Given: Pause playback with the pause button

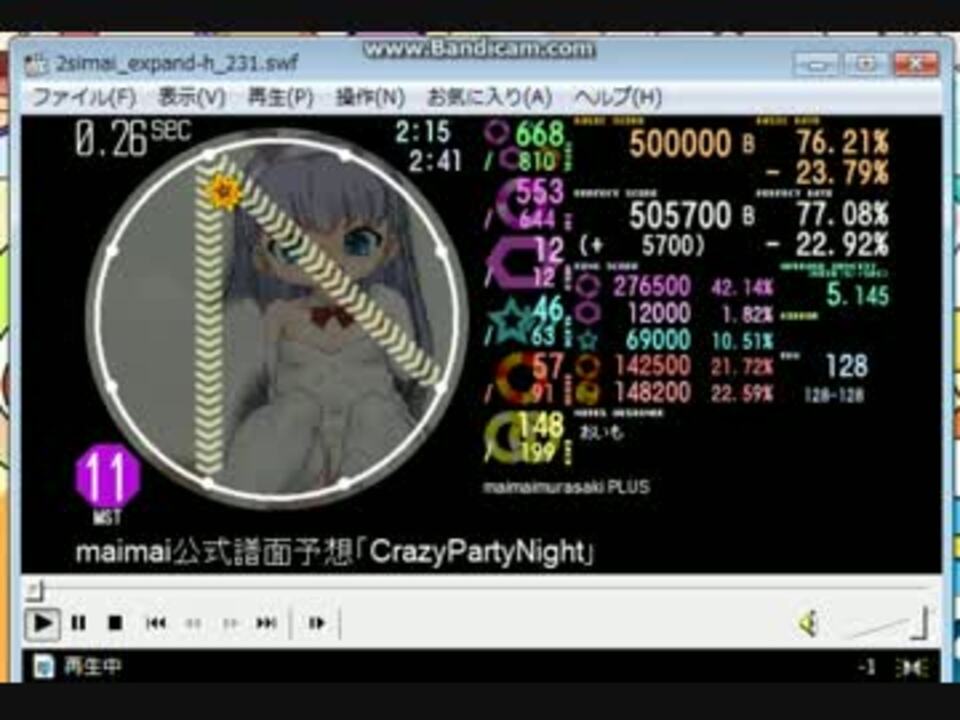Looking at the screenshot, I should coord(78,623).
